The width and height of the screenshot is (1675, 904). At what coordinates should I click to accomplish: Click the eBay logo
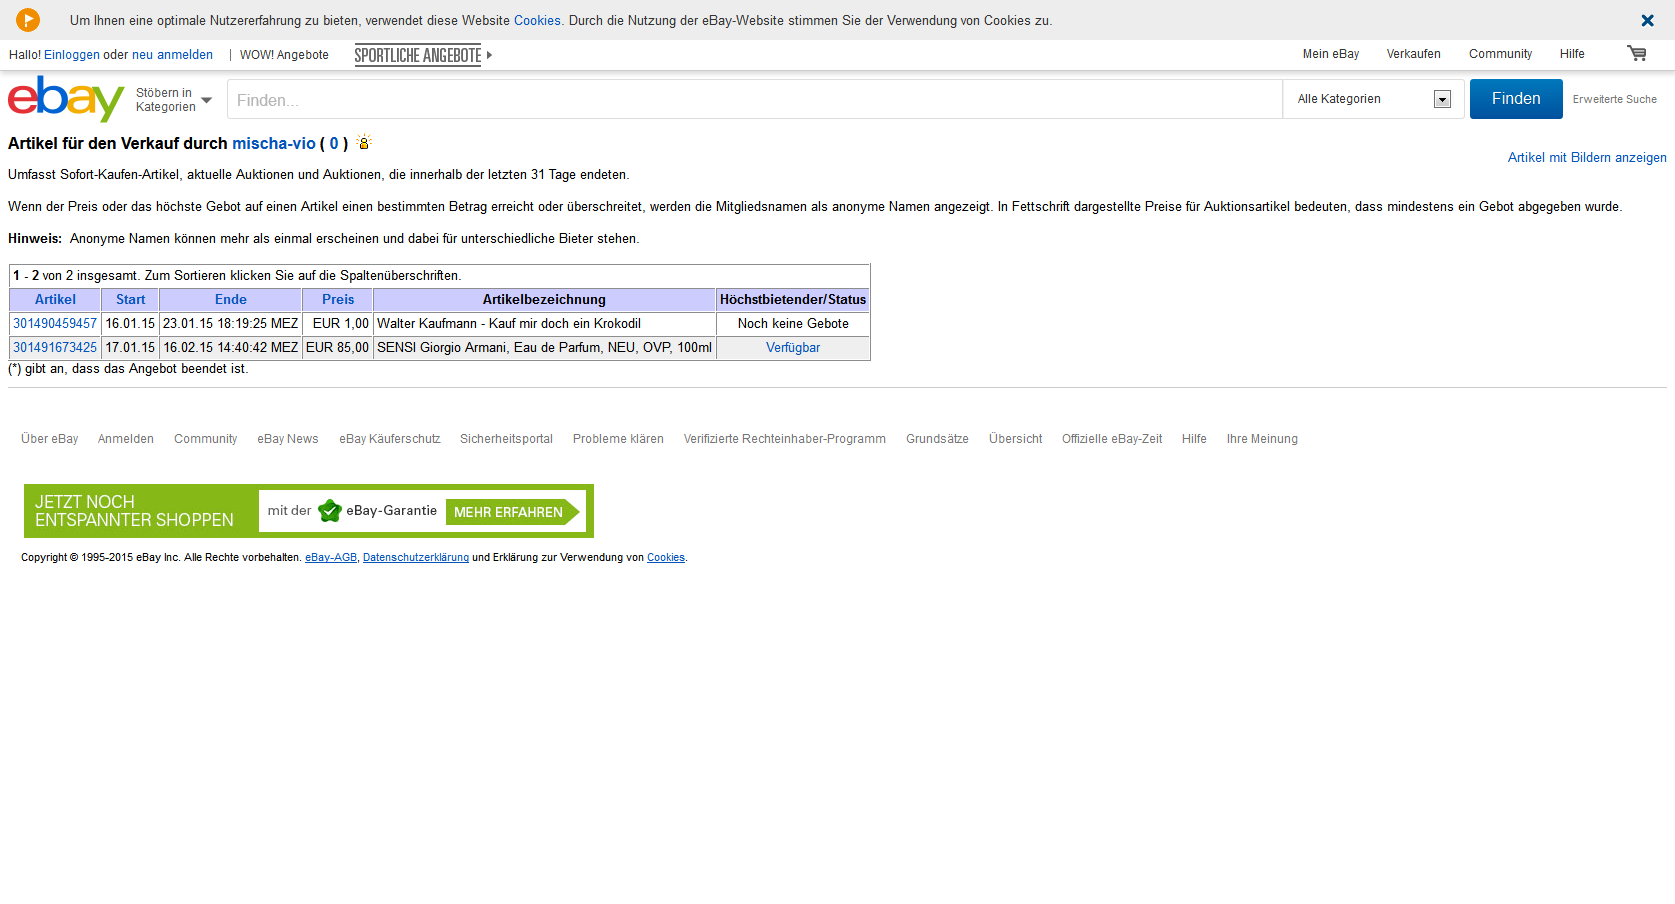66,99
